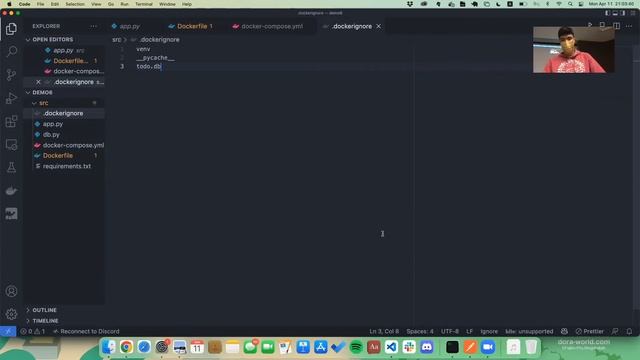
Task: Open the Docker whale view
Action: tap(11, 191)
